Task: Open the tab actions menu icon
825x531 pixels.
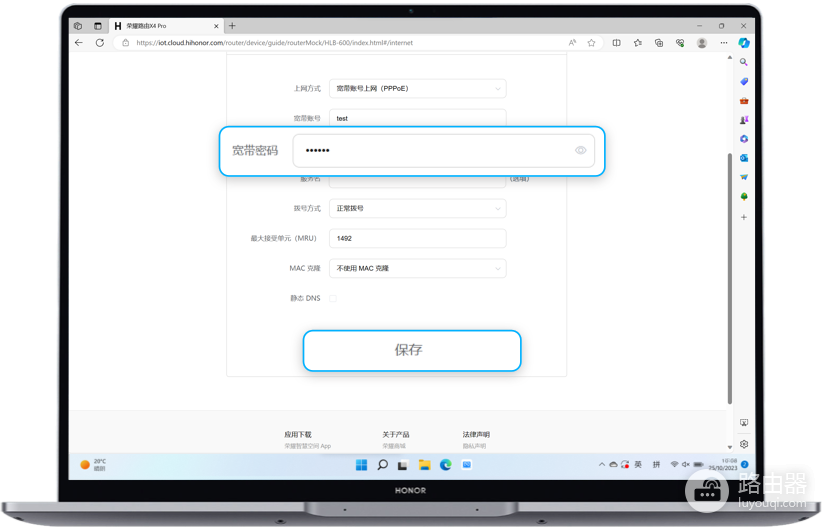Action: (98, 26)
